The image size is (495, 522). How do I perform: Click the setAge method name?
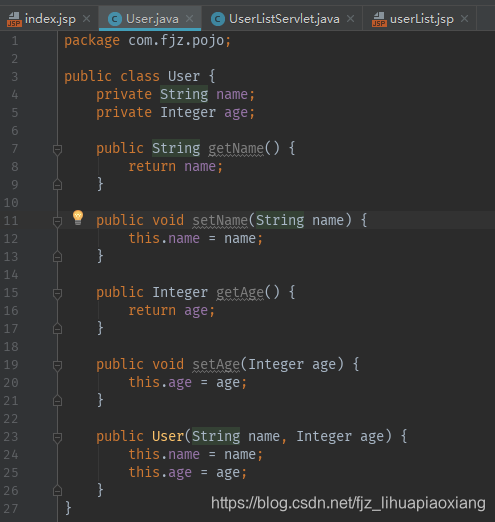[216, 365]
